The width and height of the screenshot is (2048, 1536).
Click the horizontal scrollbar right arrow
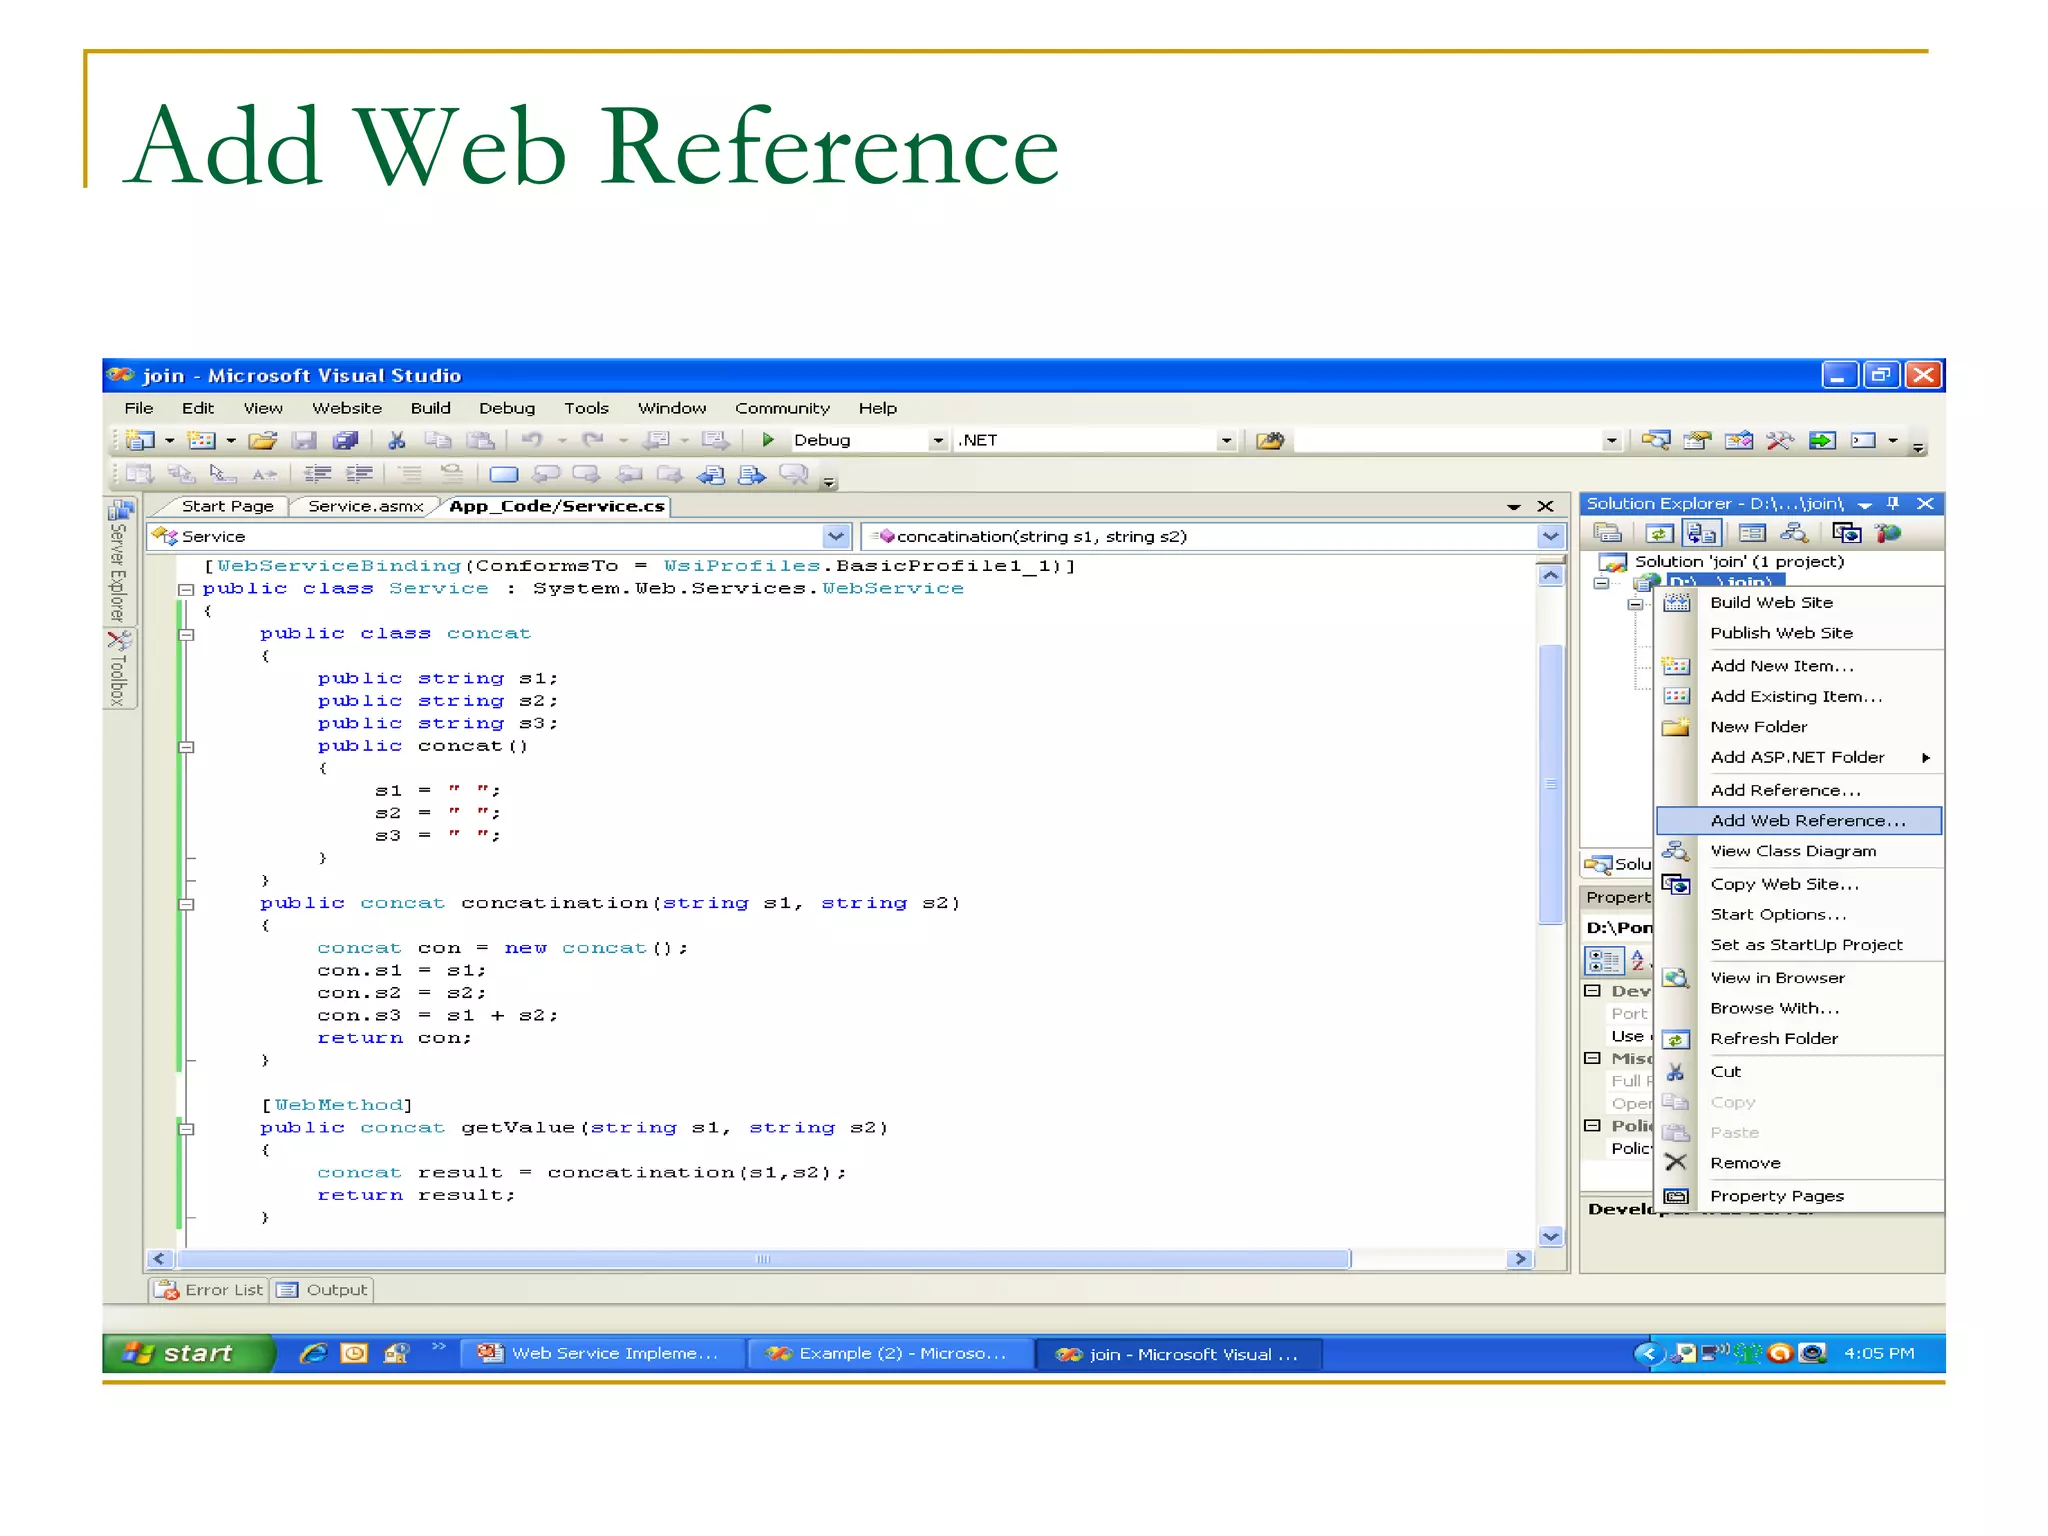pos(1520,1259)
